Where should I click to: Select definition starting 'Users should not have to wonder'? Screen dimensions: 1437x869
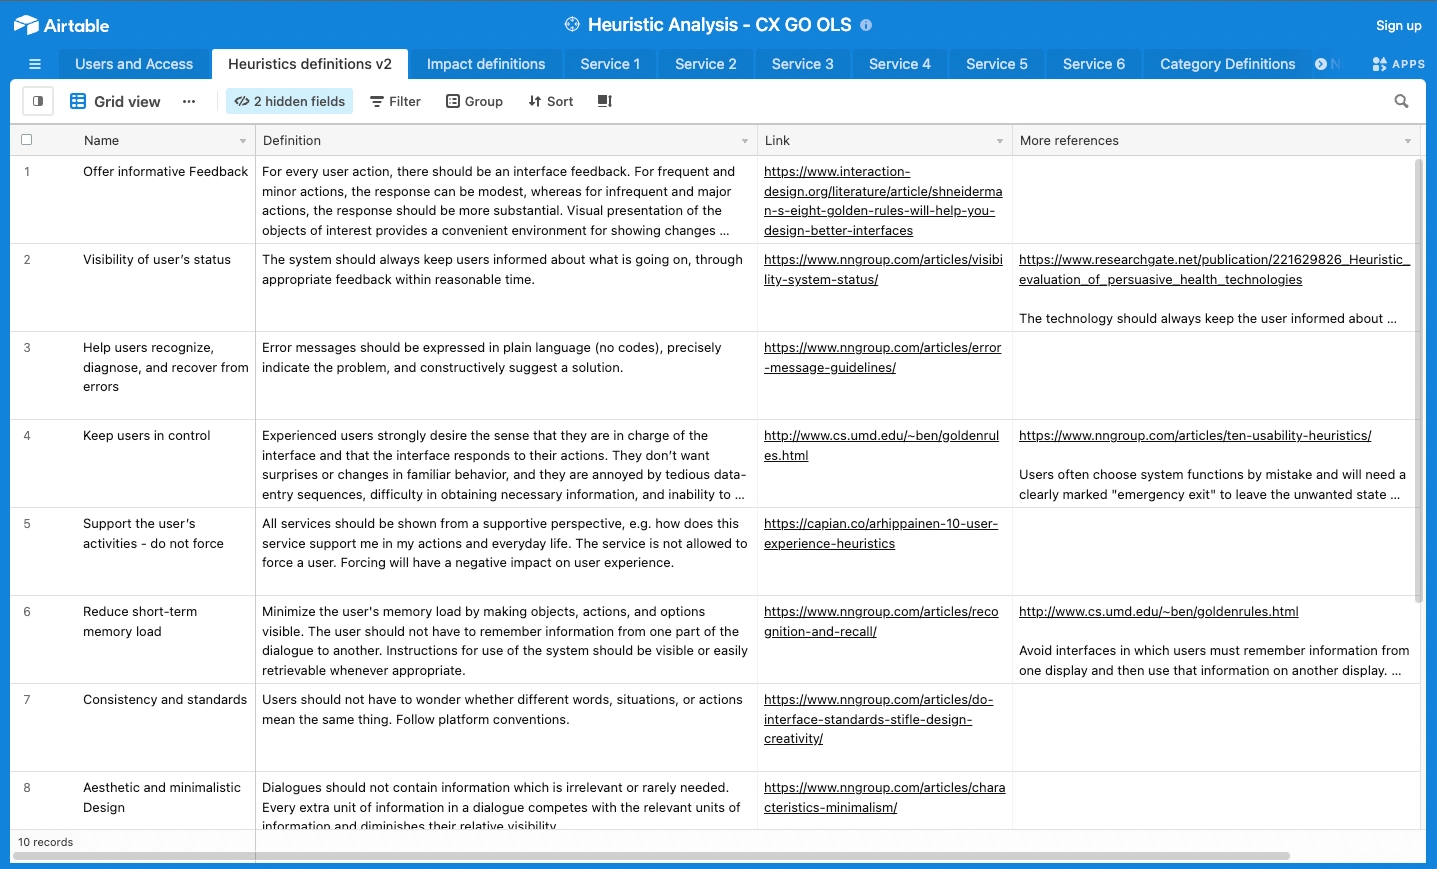pos(507,728)
